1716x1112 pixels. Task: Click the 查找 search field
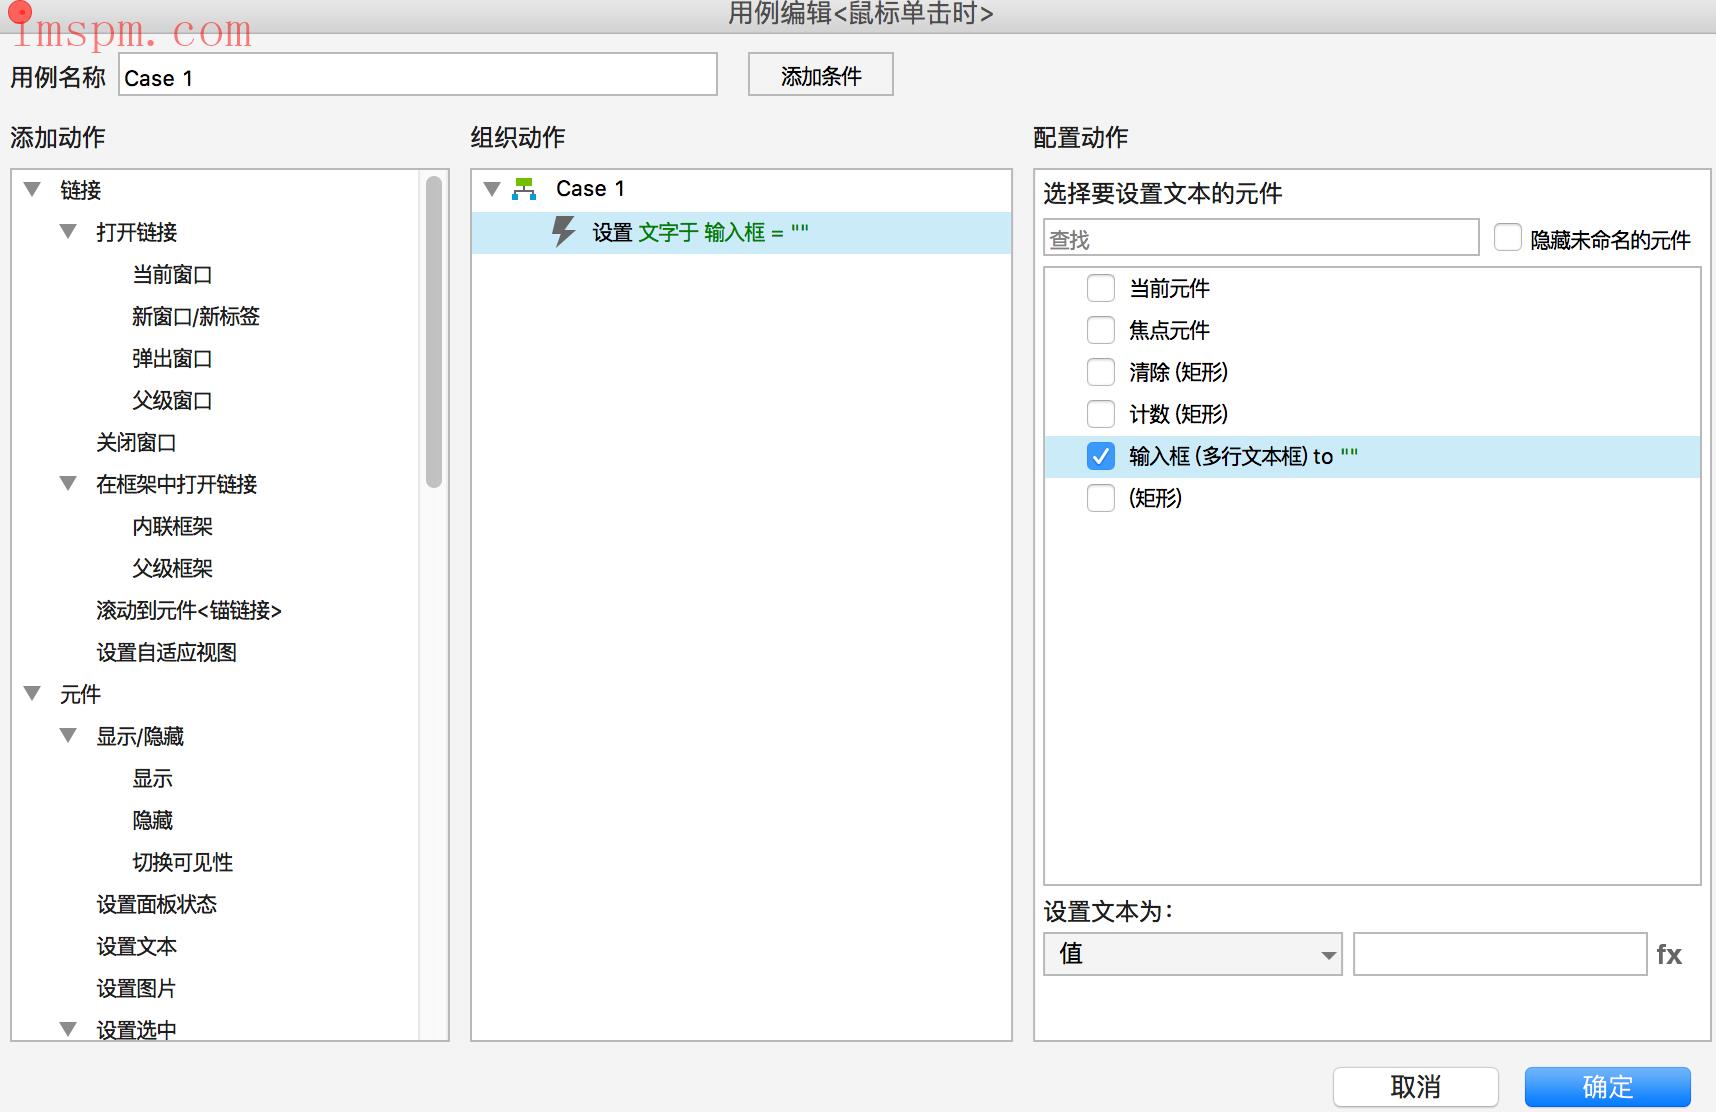pos(1261,238)
